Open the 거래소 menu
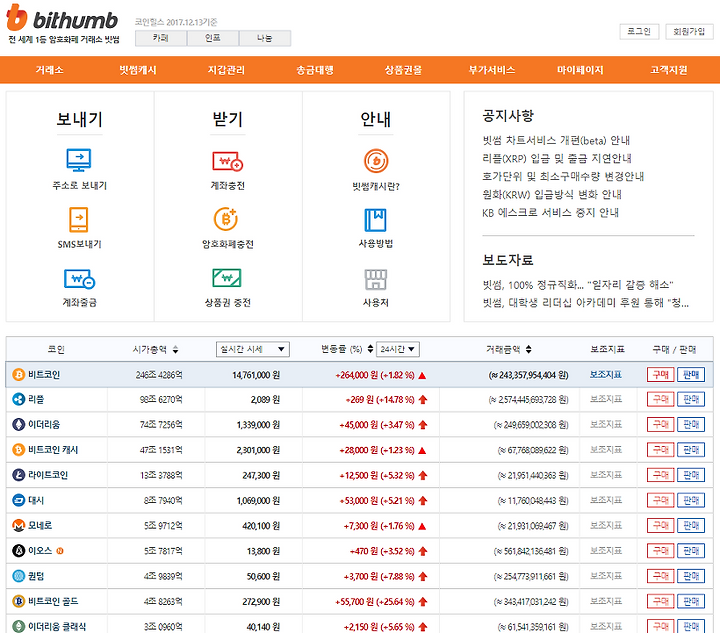This screenshot has width=720, height=633. [x=50, y=70]
